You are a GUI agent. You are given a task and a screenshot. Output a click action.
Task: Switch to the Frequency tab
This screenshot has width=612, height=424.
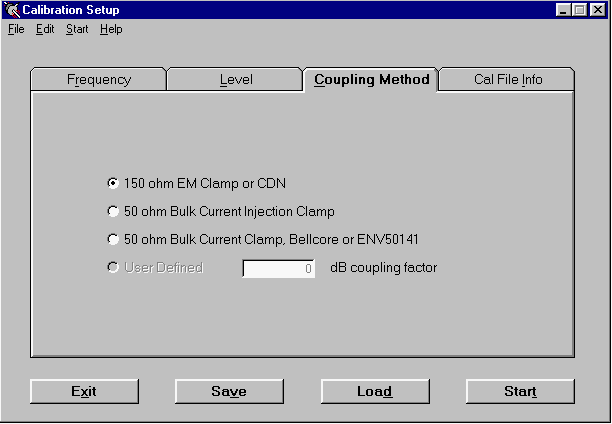(98, 80)
